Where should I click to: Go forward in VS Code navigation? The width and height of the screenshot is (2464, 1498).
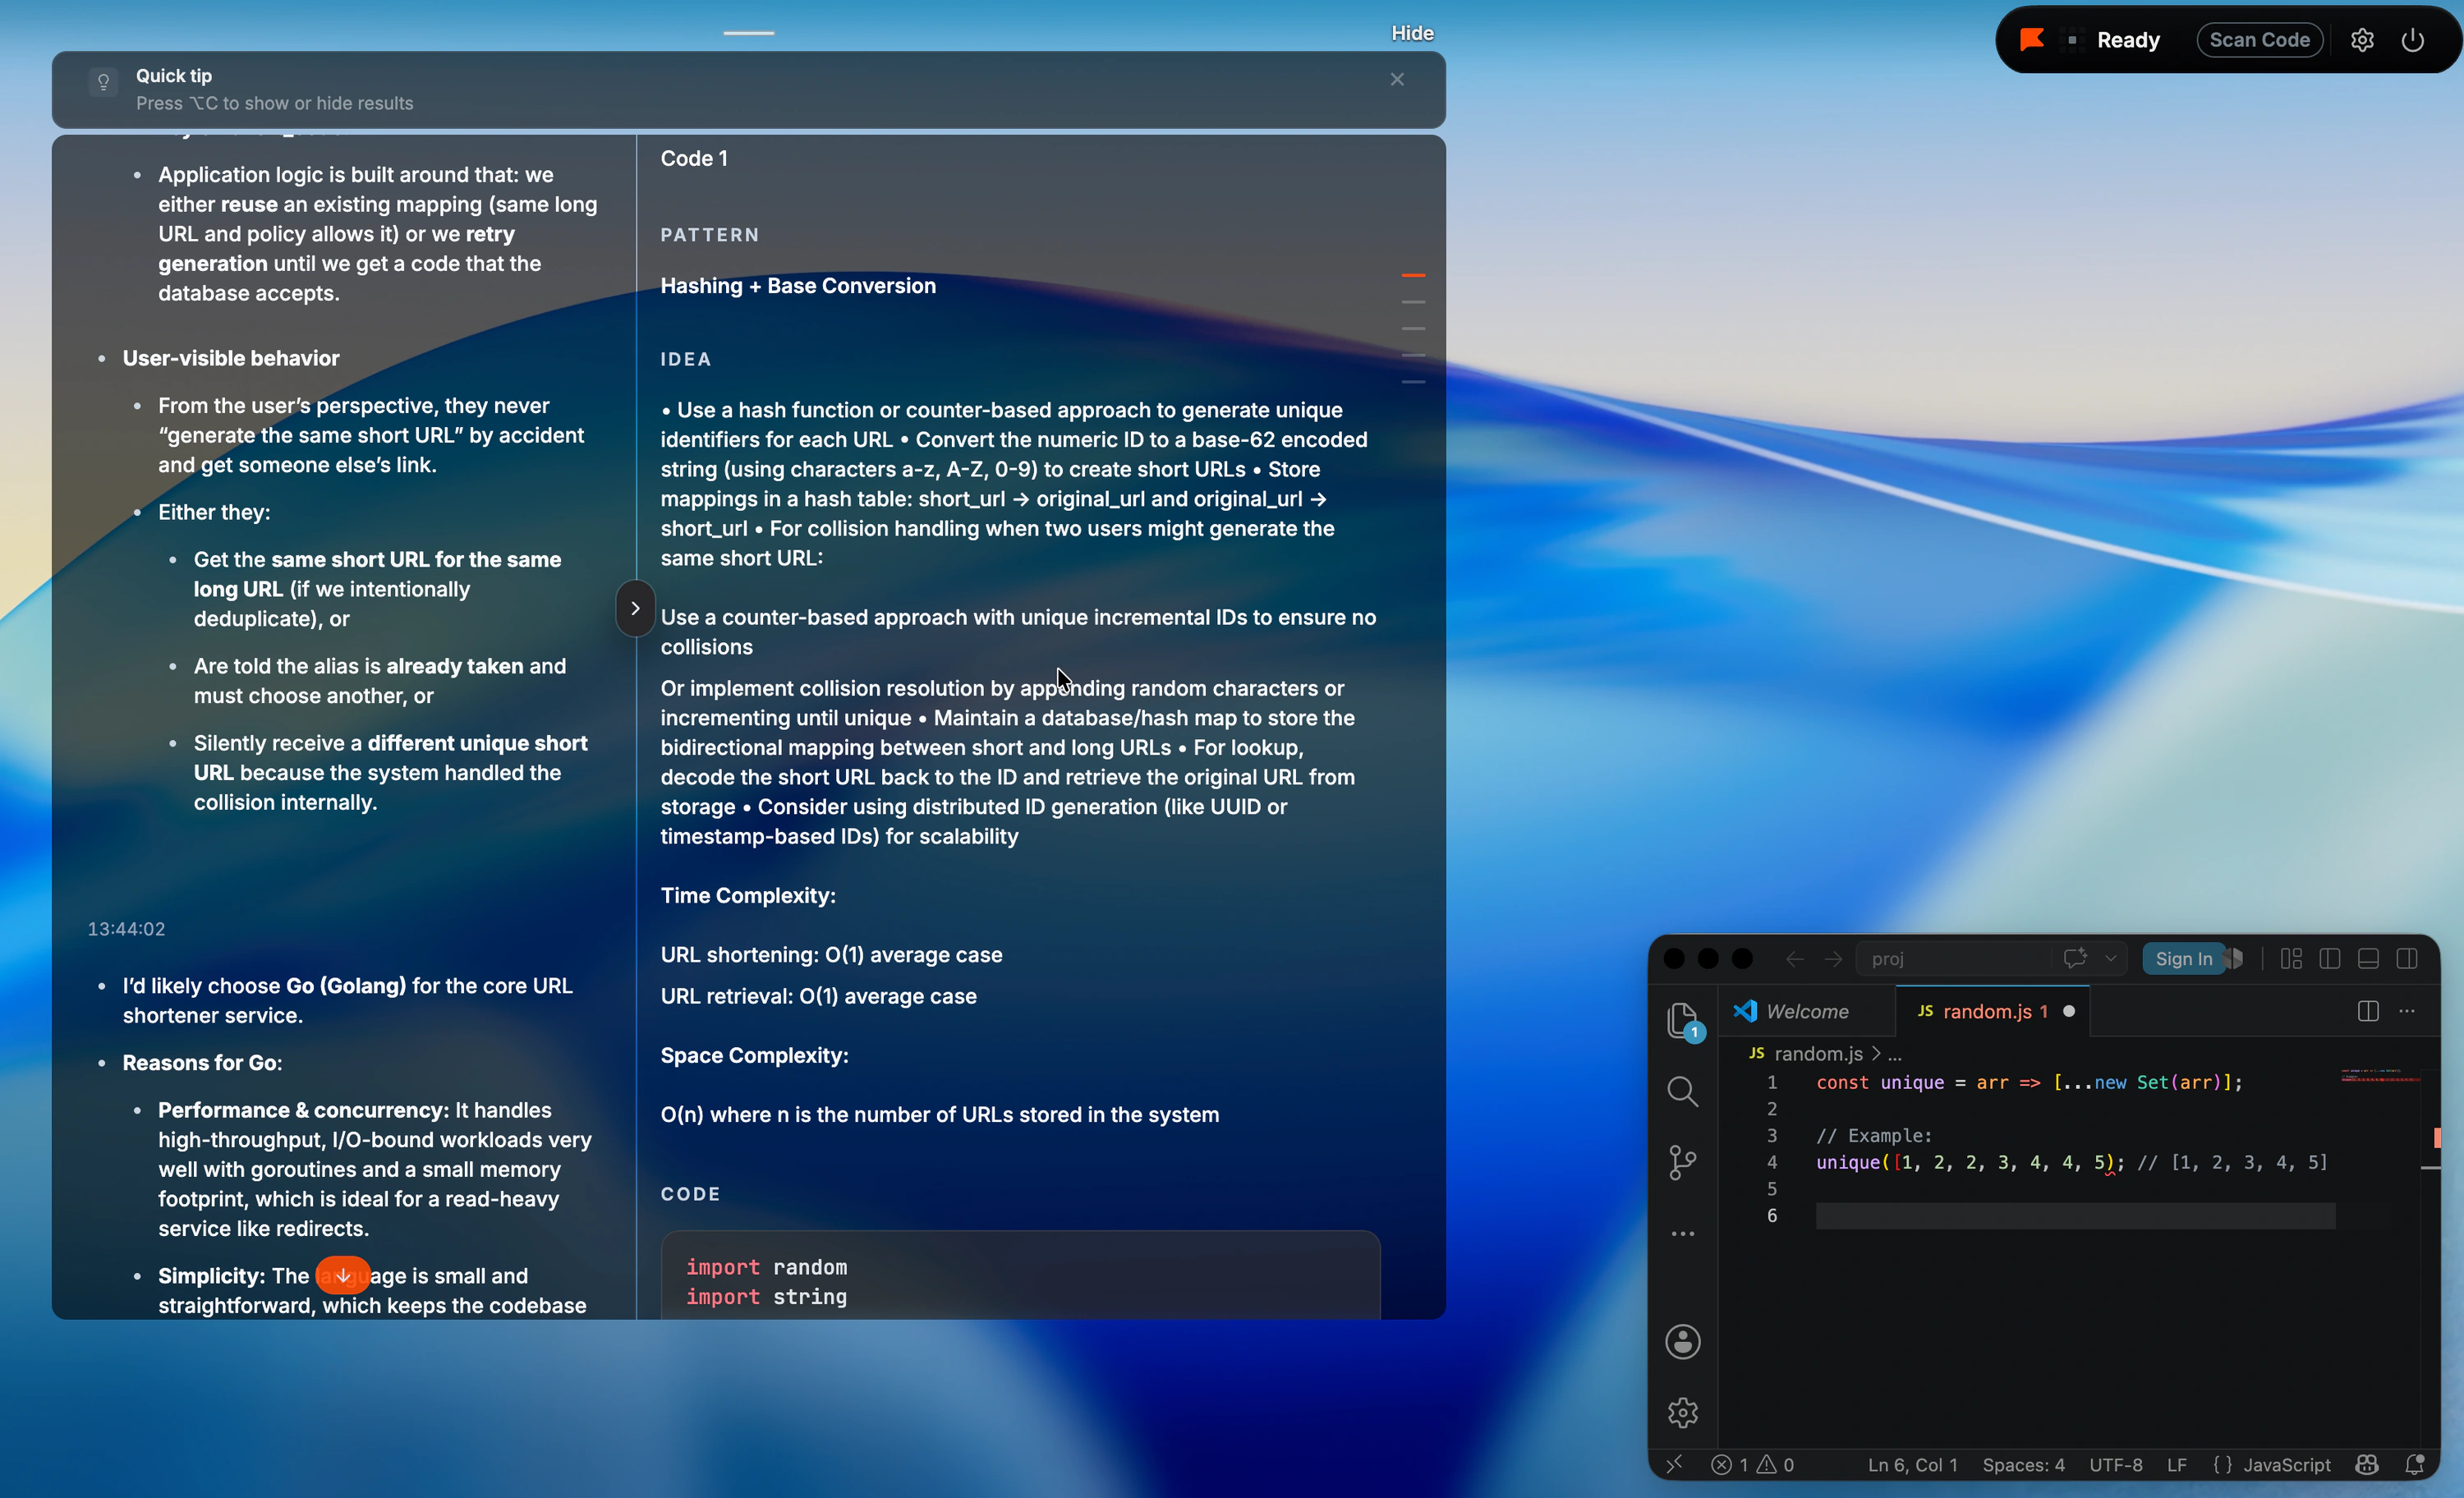(x=1833, y=959)
